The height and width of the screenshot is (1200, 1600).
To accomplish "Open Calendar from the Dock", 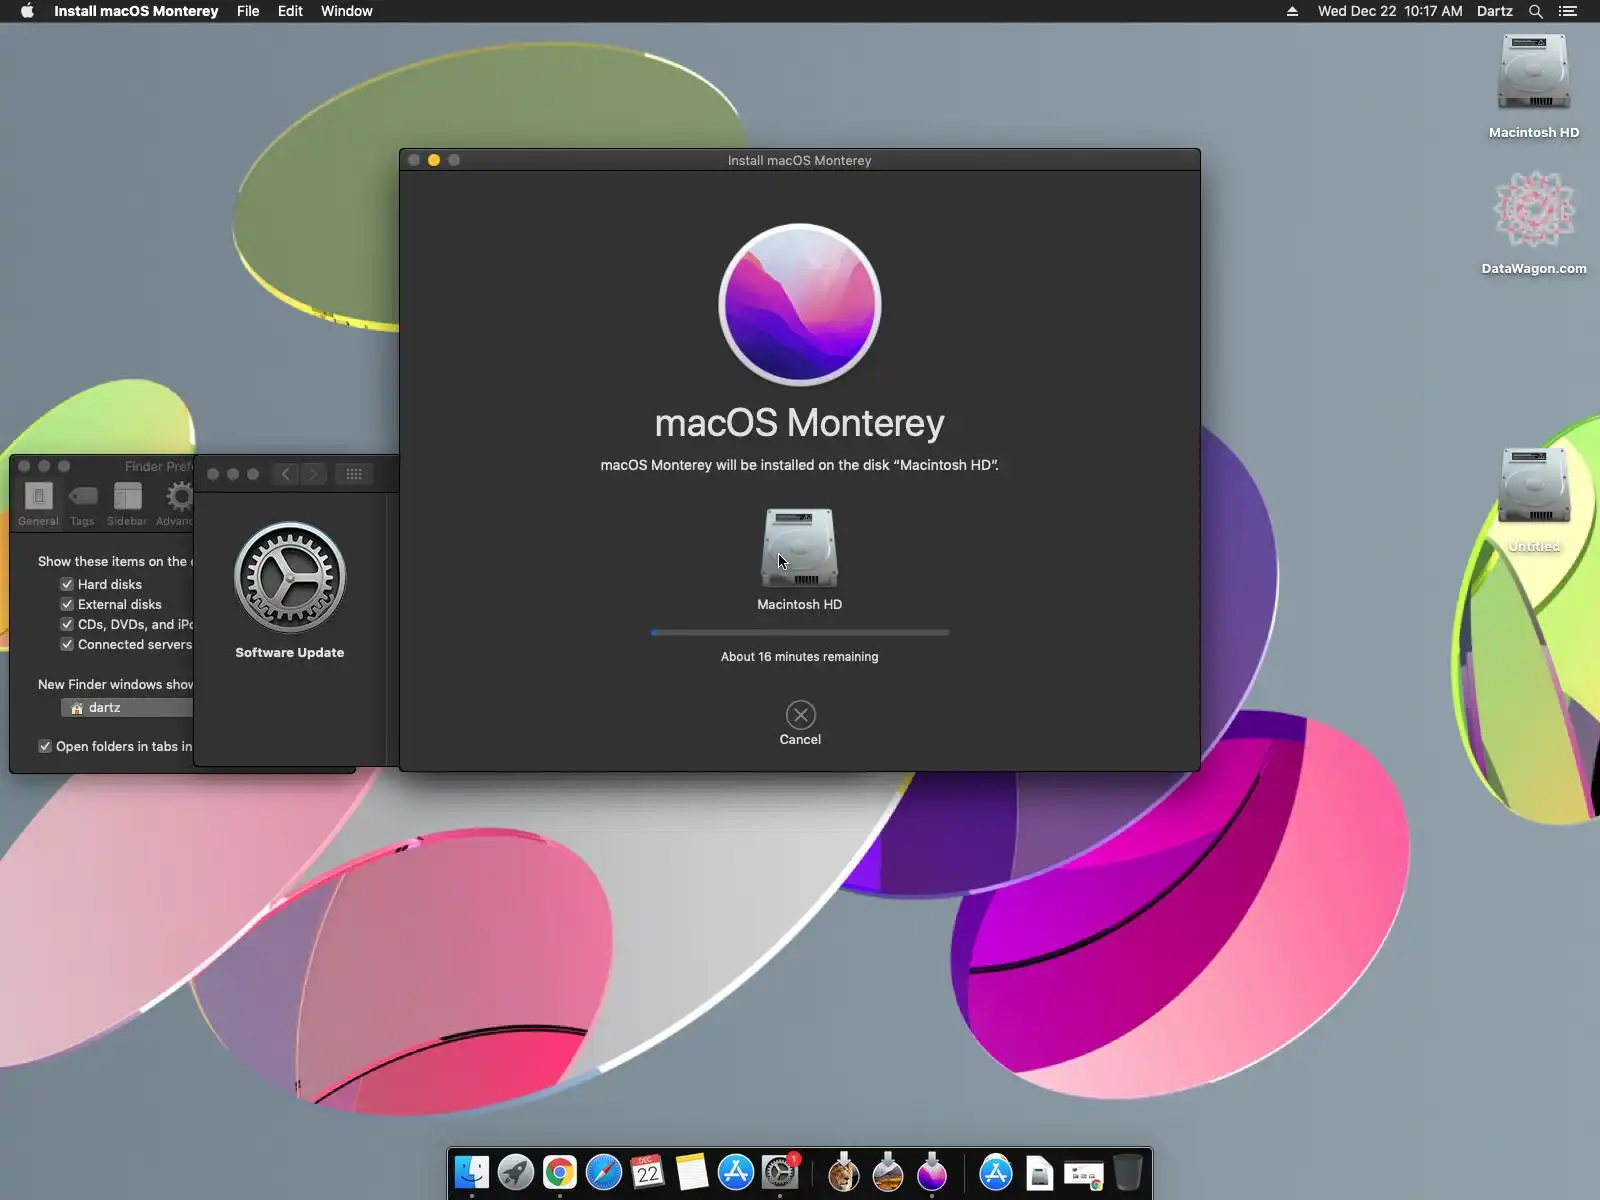I will (x=648, y=1172).
